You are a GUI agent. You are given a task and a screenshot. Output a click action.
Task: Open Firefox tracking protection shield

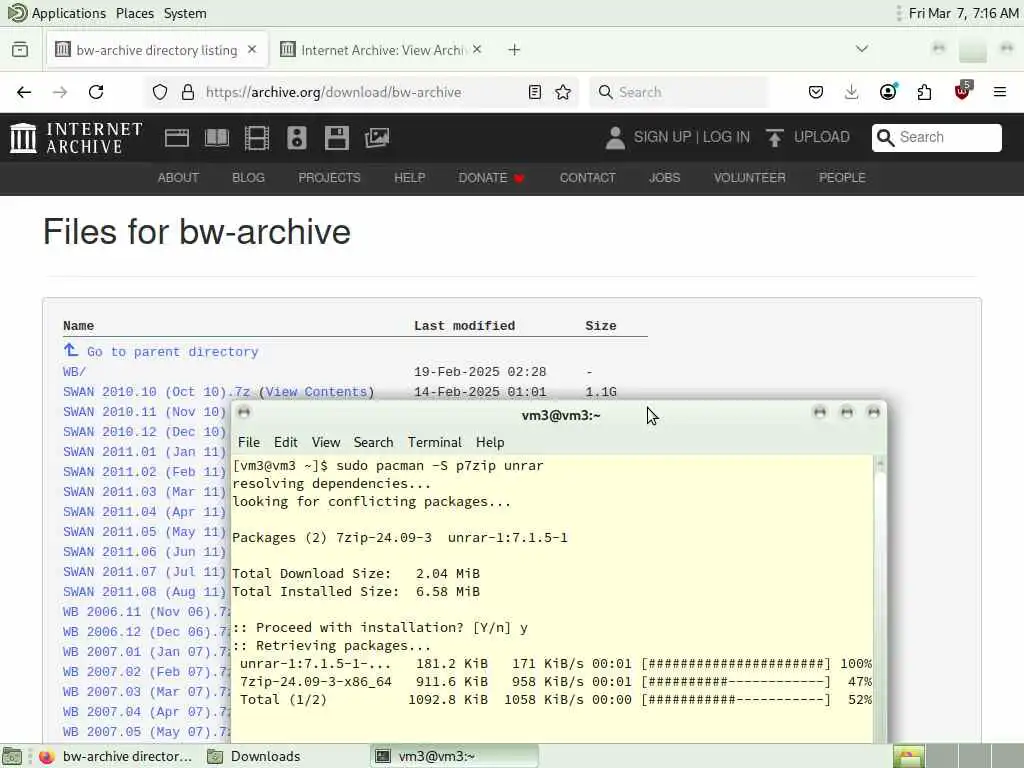pyautogui.click(x=160, y=92)
